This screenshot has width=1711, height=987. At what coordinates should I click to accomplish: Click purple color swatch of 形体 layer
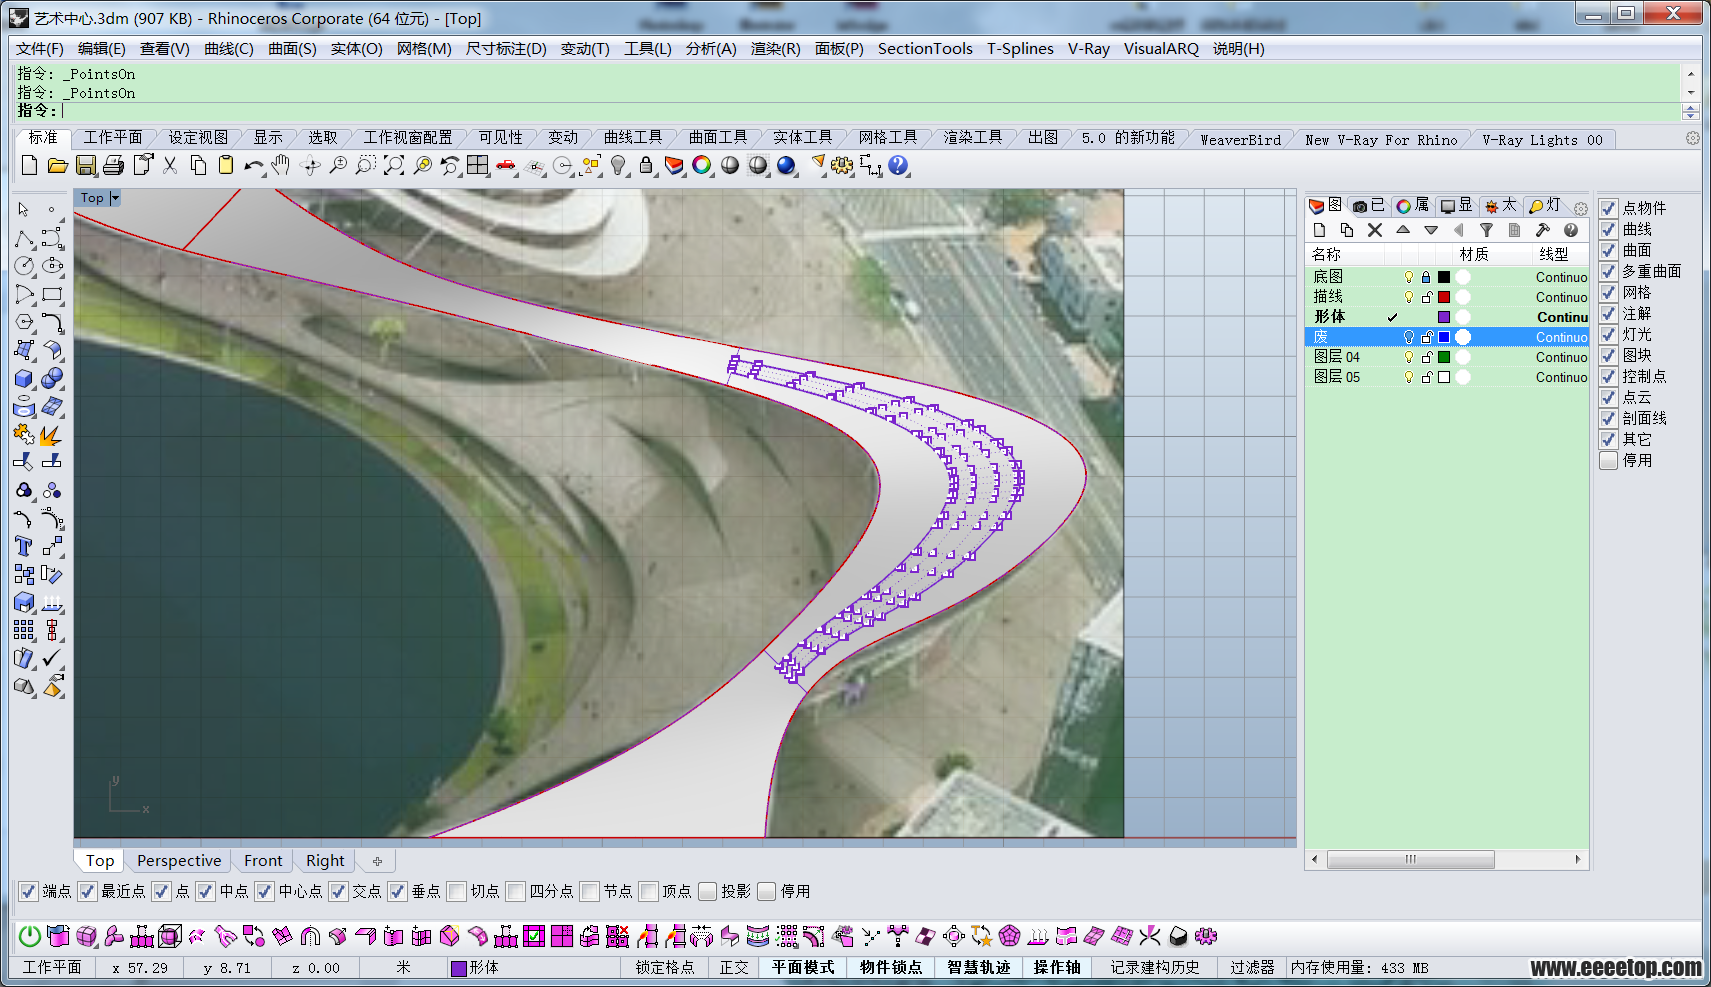tap(1444, 317)
